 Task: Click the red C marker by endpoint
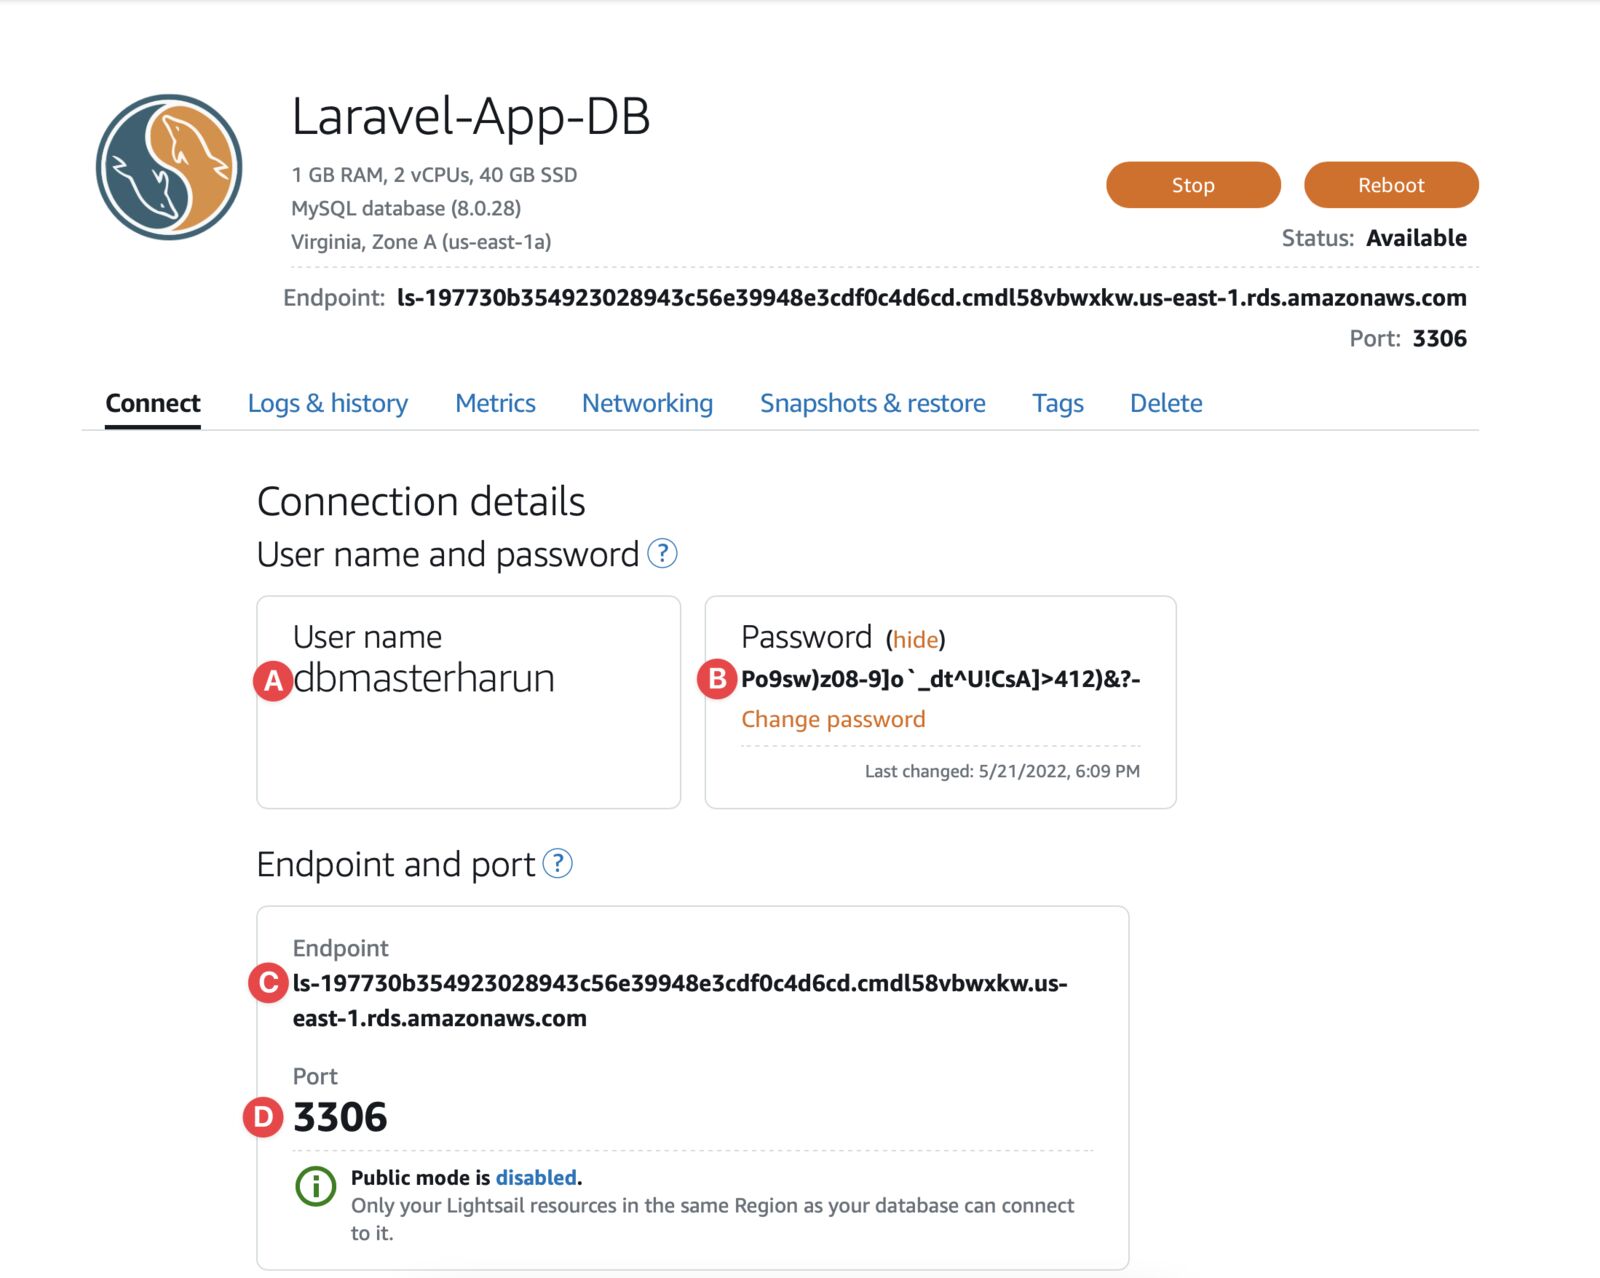coord(268,983)
